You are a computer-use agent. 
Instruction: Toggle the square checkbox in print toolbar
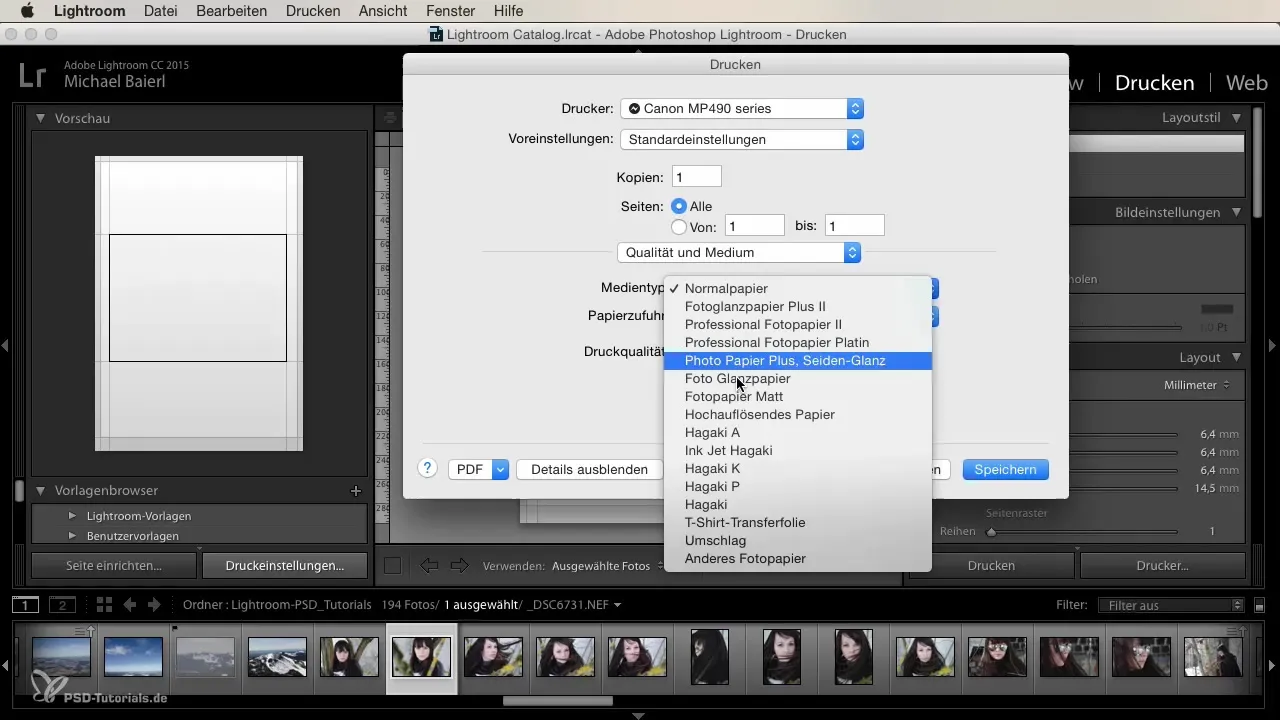point(393,566)
